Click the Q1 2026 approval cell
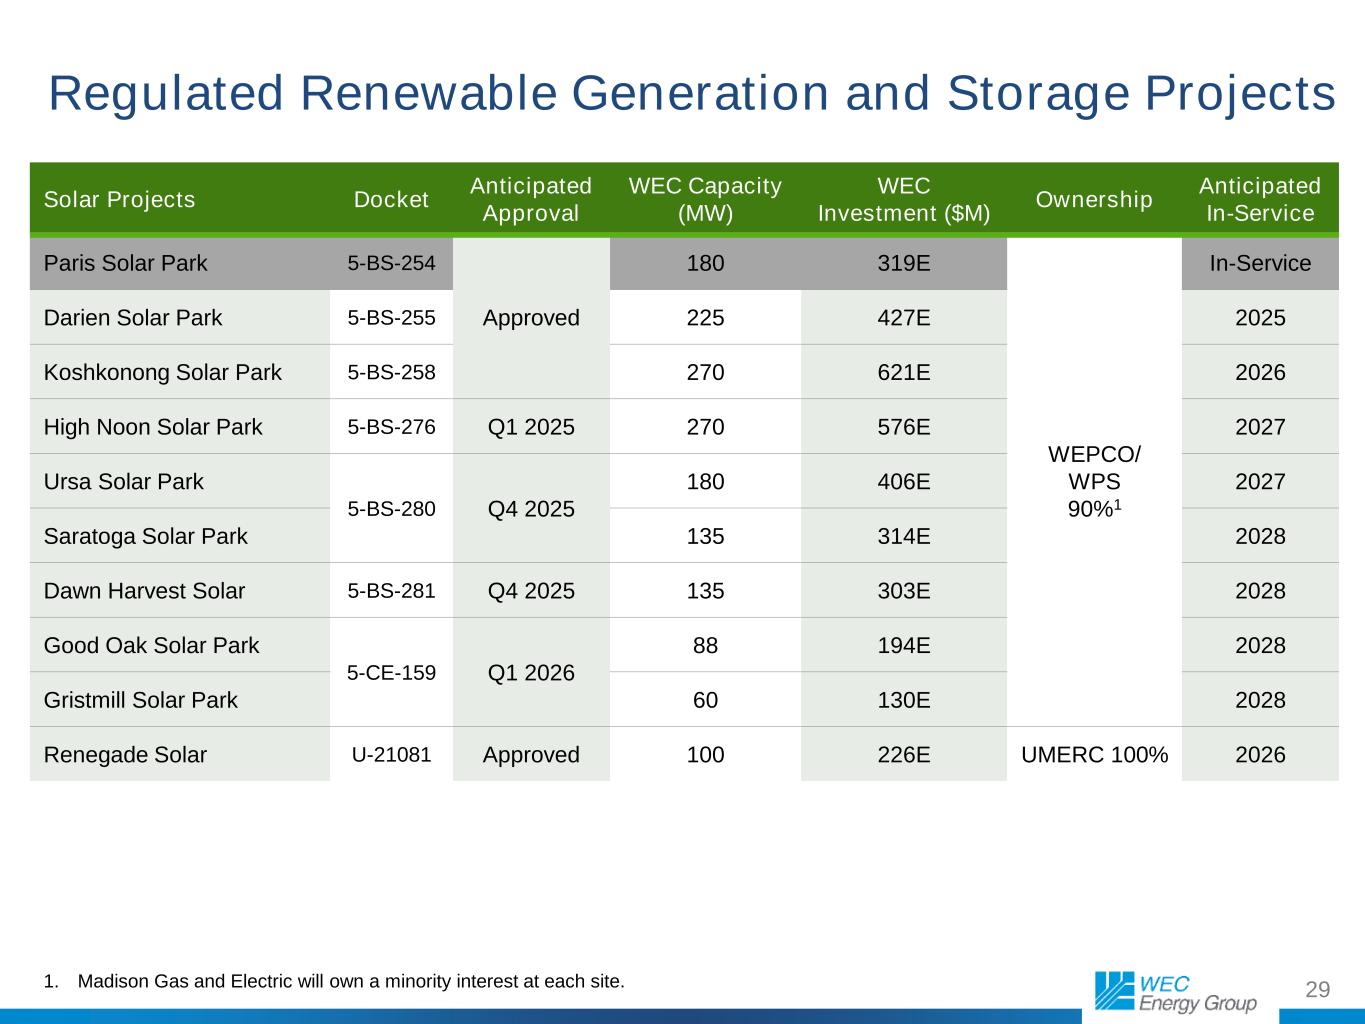This screenshot has width=1365, height=1024. [x=531, y=673]
